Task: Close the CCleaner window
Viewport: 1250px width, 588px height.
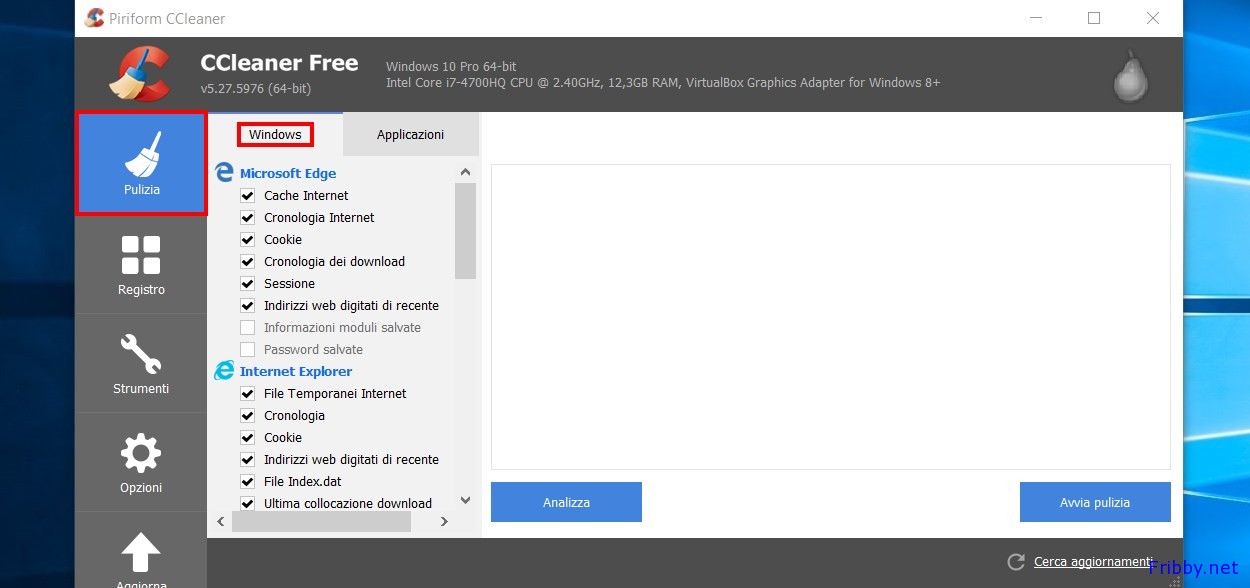Action: (1153, 18)
